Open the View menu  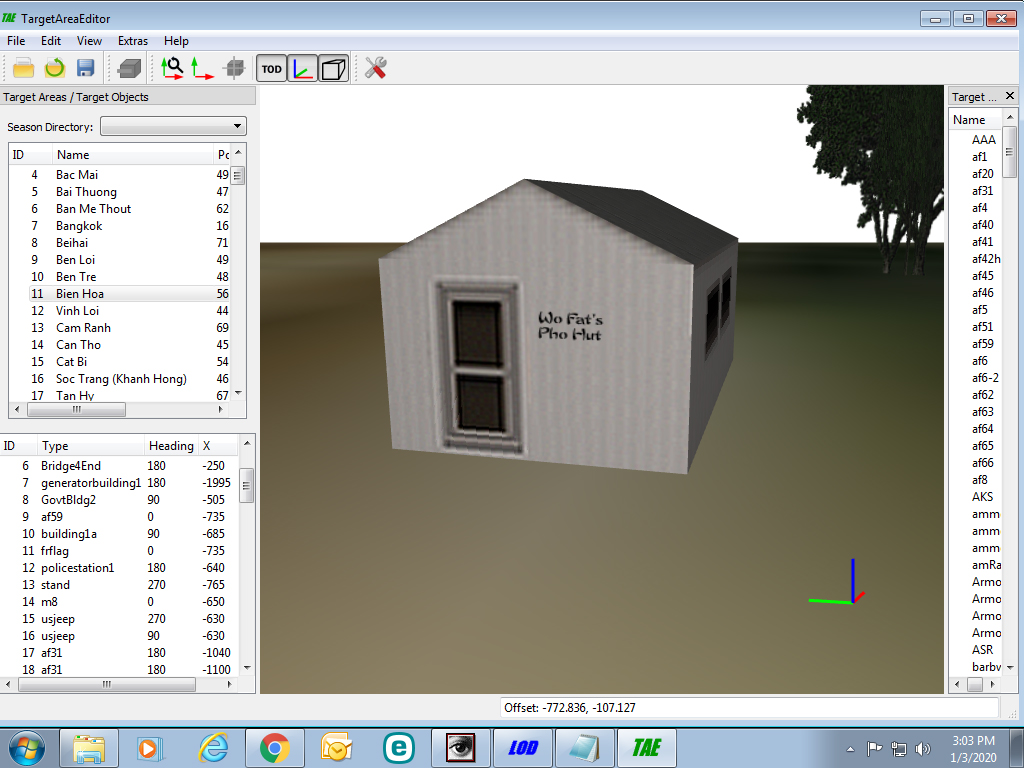click(89, 40)
